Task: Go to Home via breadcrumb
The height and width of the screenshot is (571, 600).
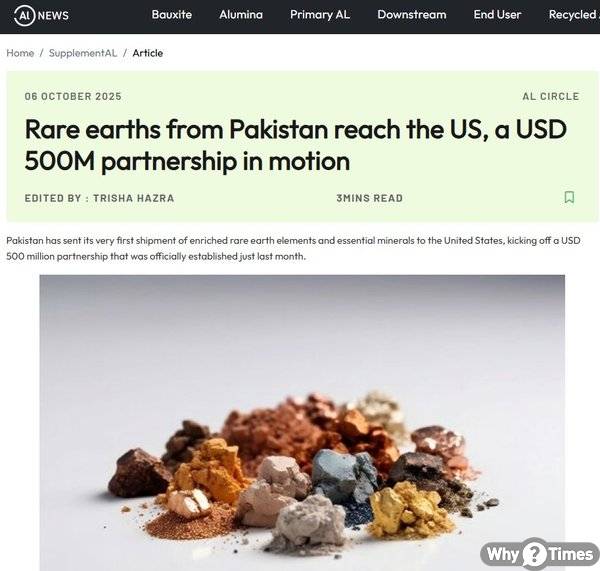Action: coord(20,53)
